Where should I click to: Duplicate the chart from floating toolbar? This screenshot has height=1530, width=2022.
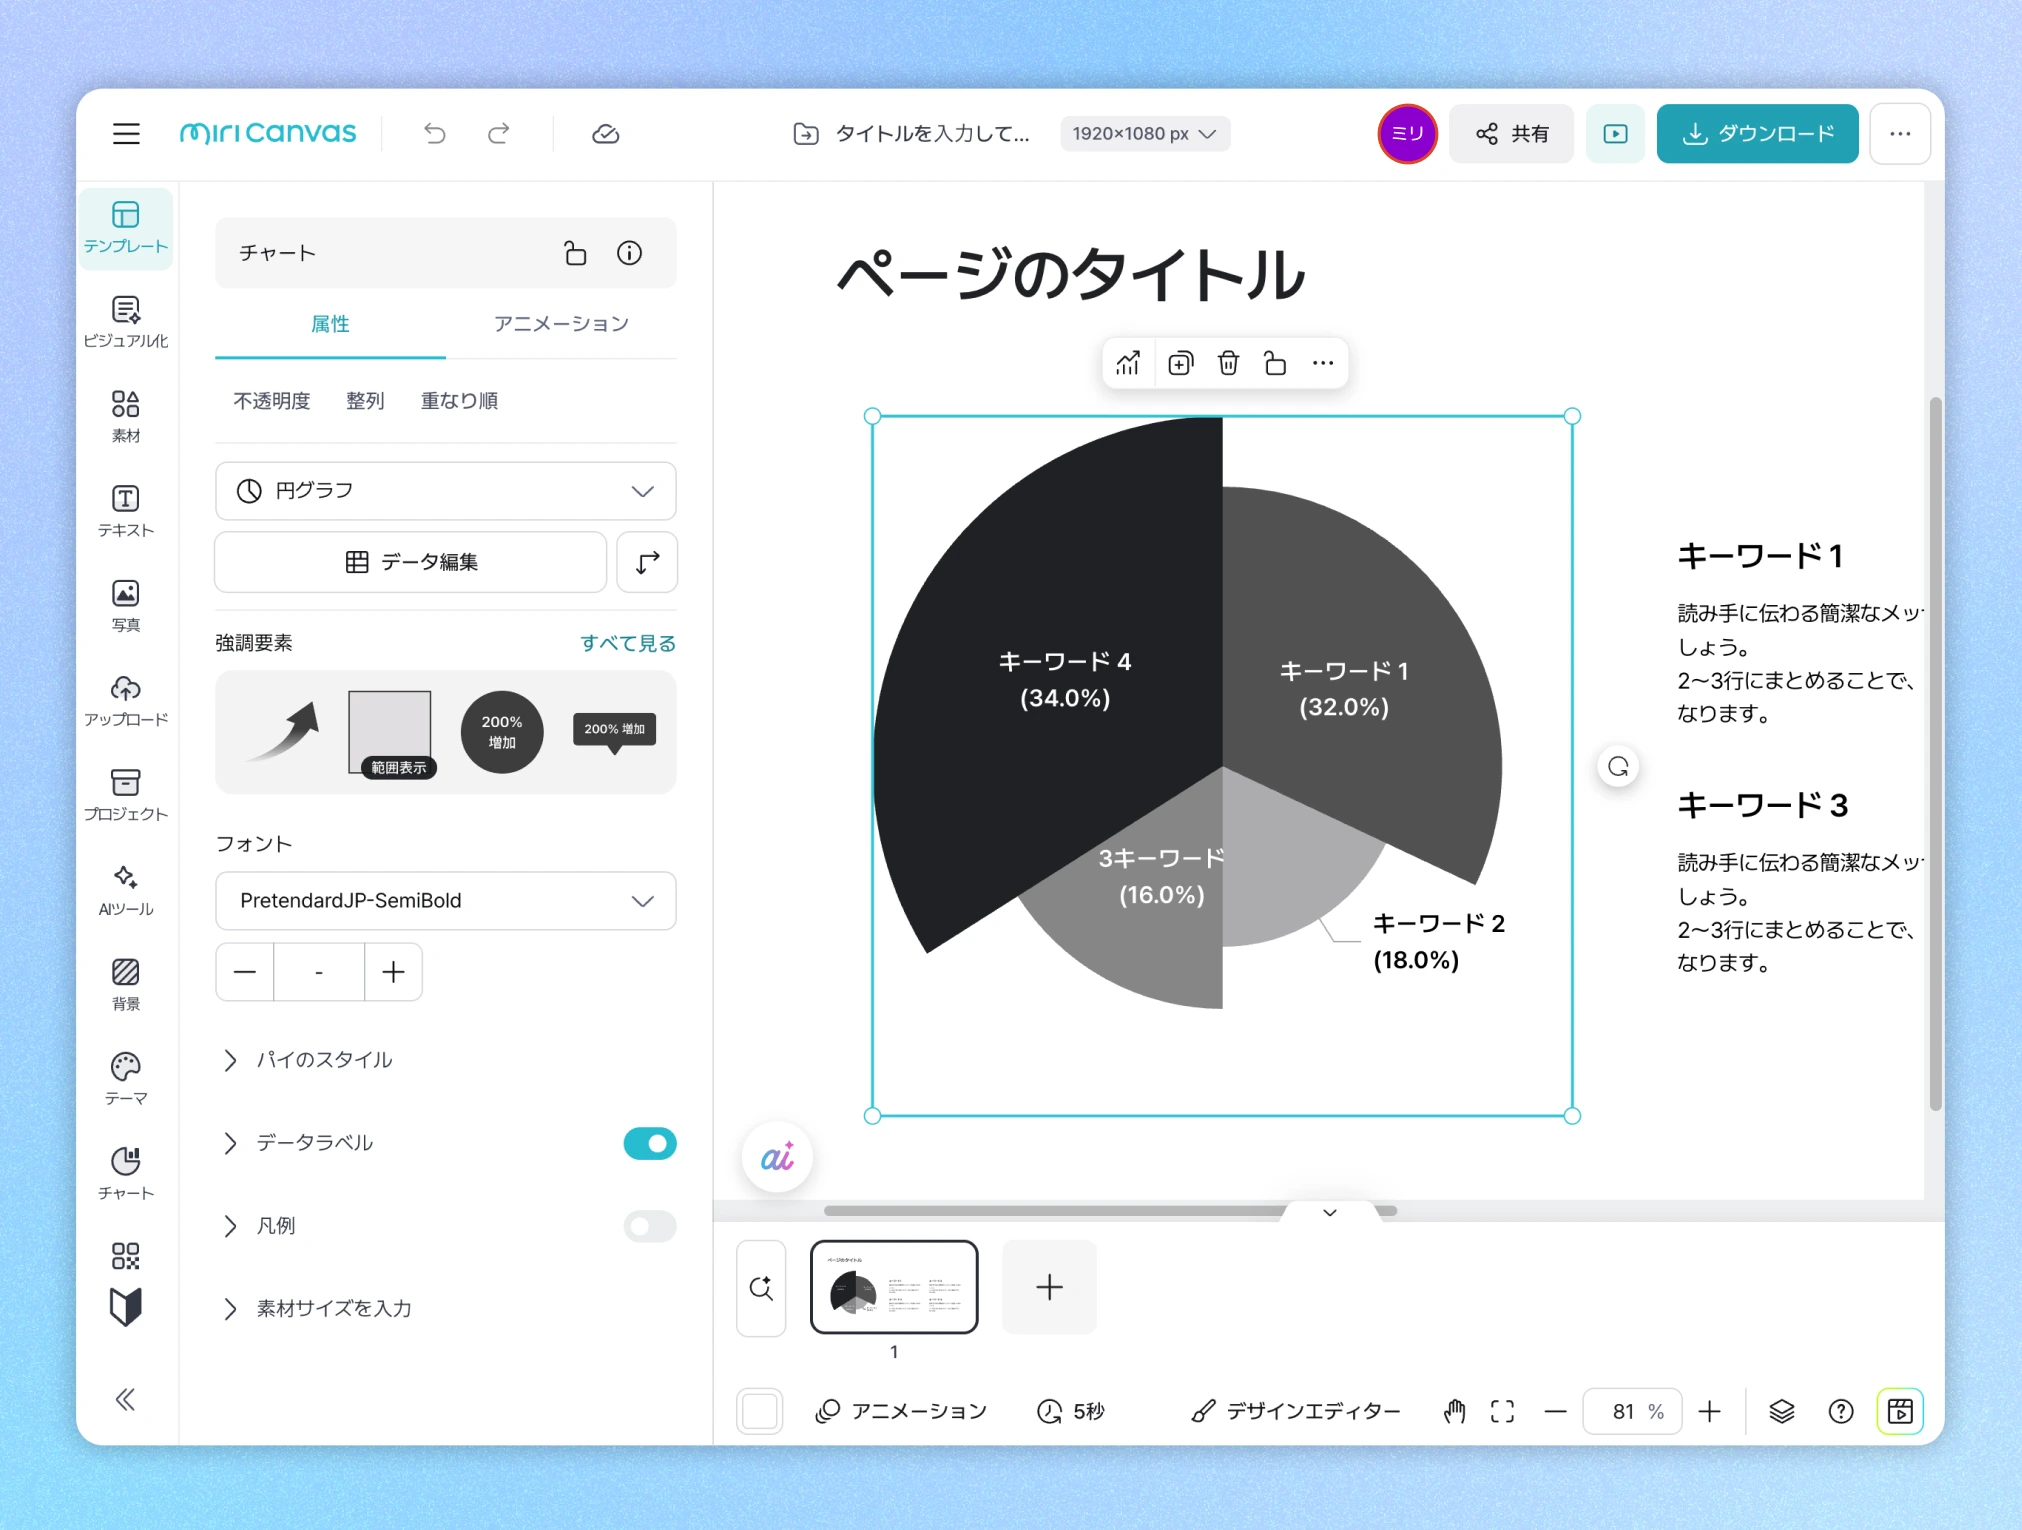pyautogui.click(x=1181, y=363)
